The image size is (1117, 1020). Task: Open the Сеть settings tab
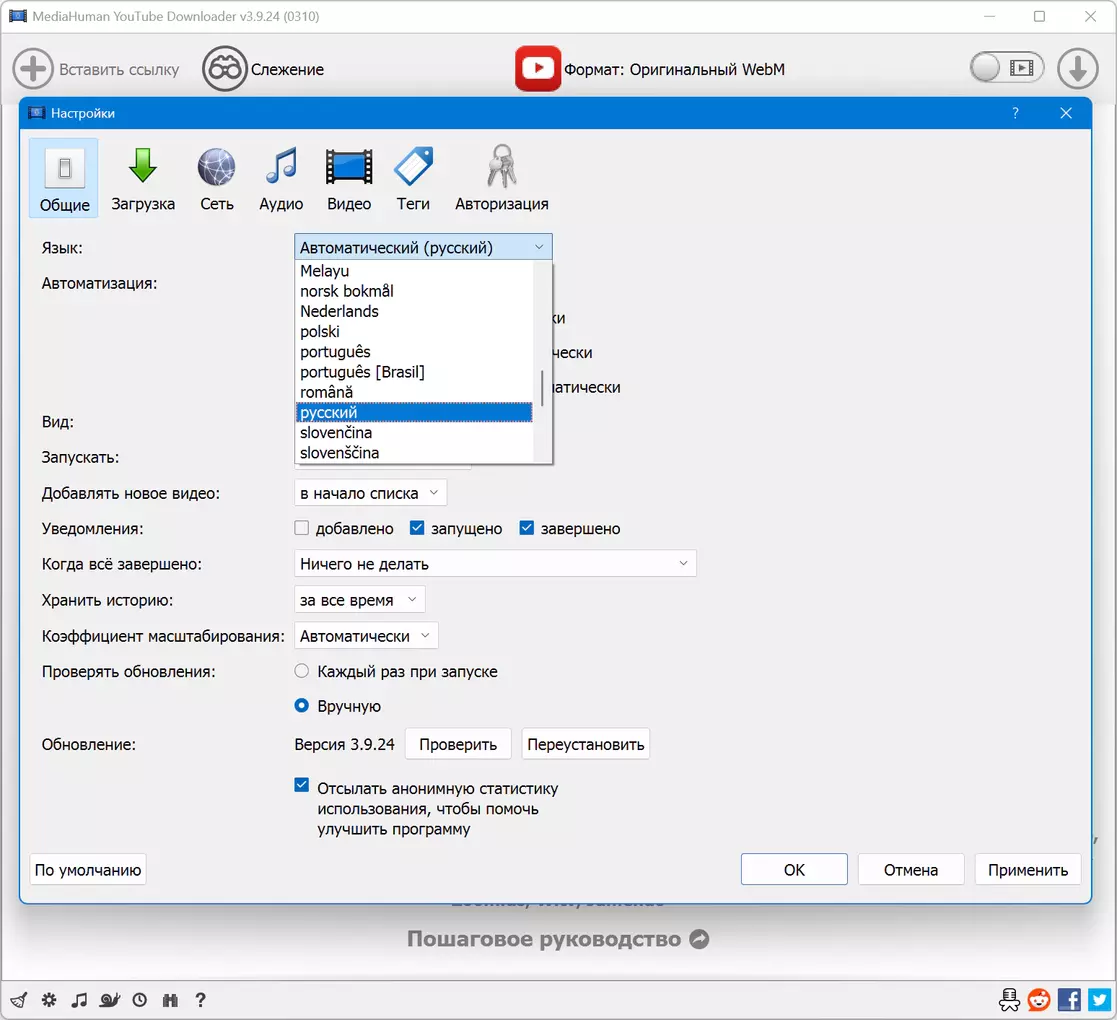pos(217,178)
